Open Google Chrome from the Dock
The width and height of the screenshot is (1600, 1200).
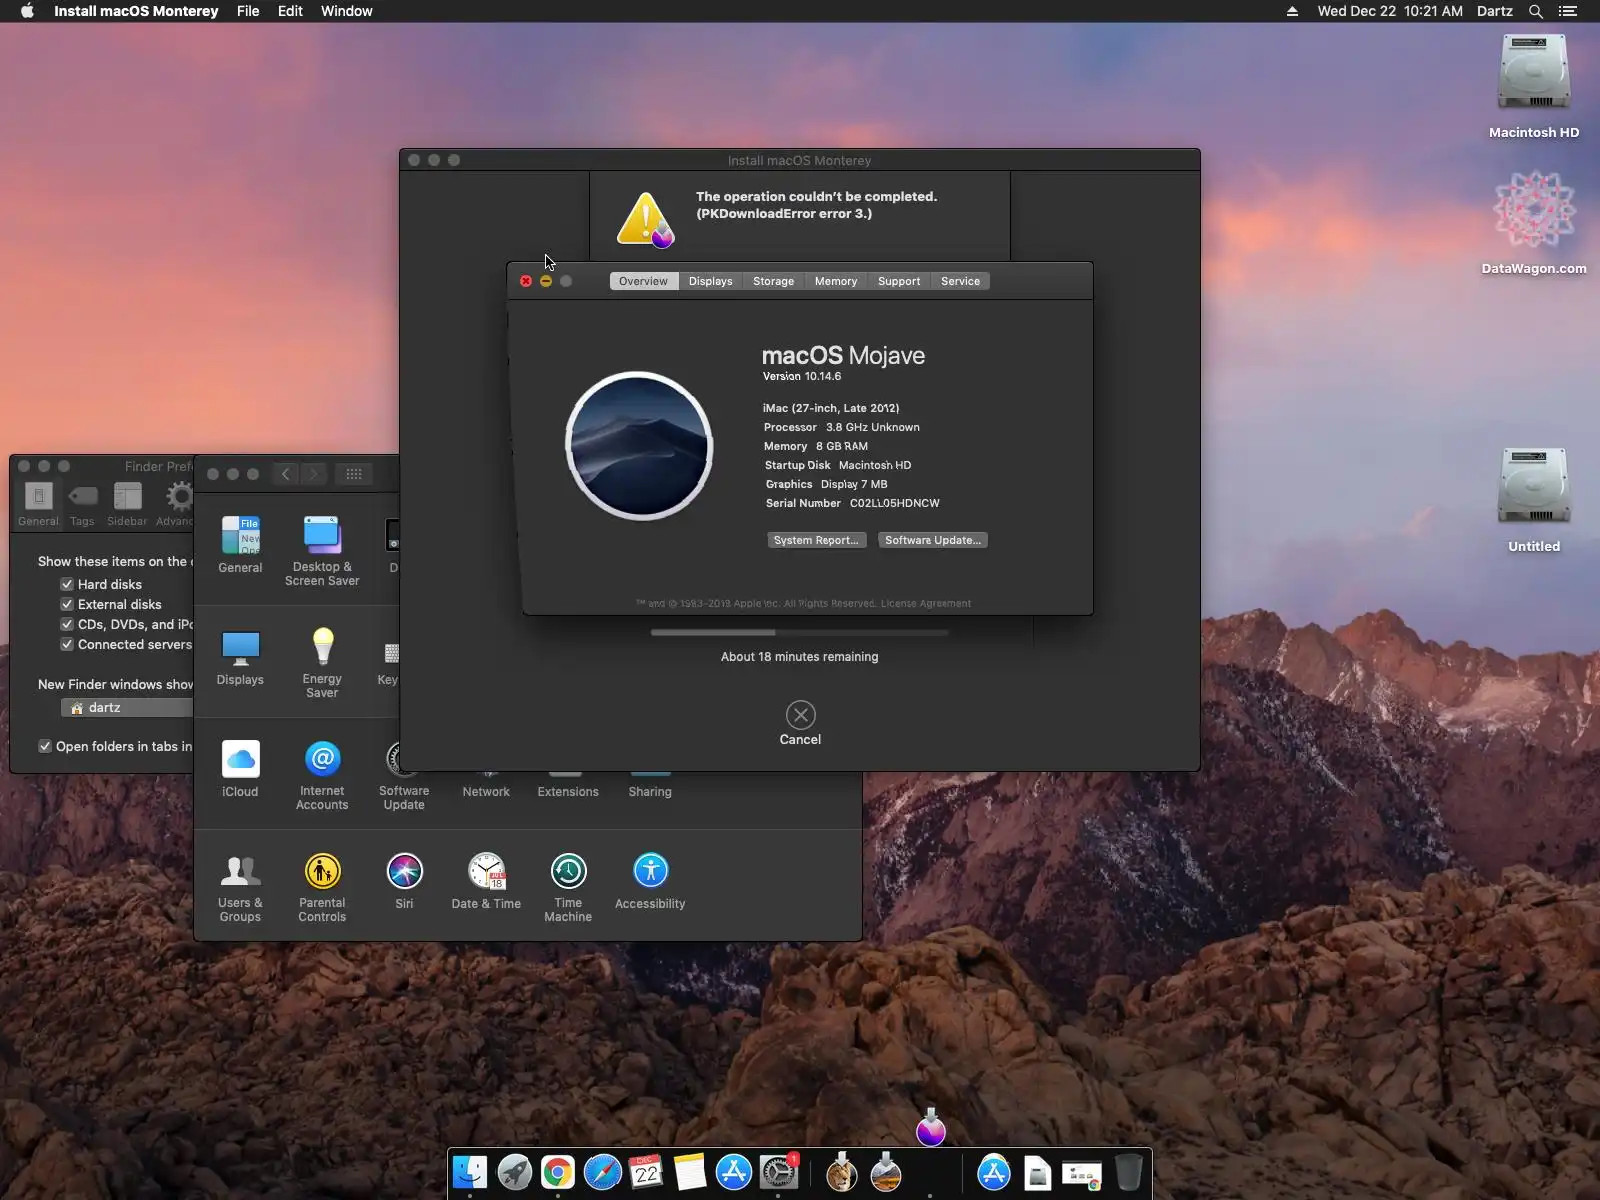click(x=558, y=1173)
